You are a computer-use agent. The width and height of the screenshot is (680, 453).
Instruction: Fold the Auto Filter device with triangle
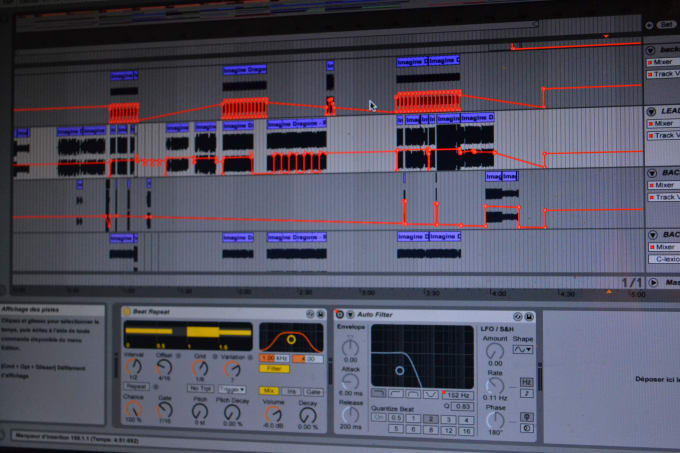[x=350, y=315]
